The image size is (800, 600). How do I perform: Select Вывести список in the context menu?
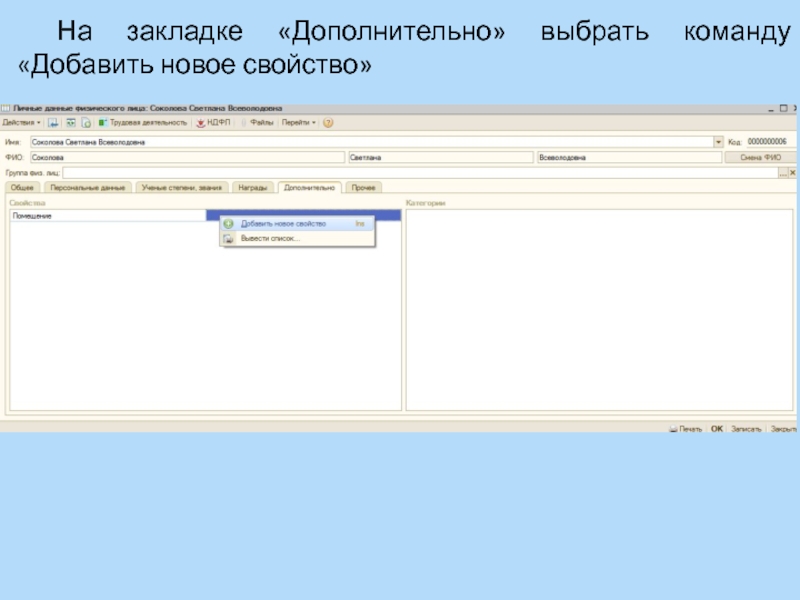270,239
